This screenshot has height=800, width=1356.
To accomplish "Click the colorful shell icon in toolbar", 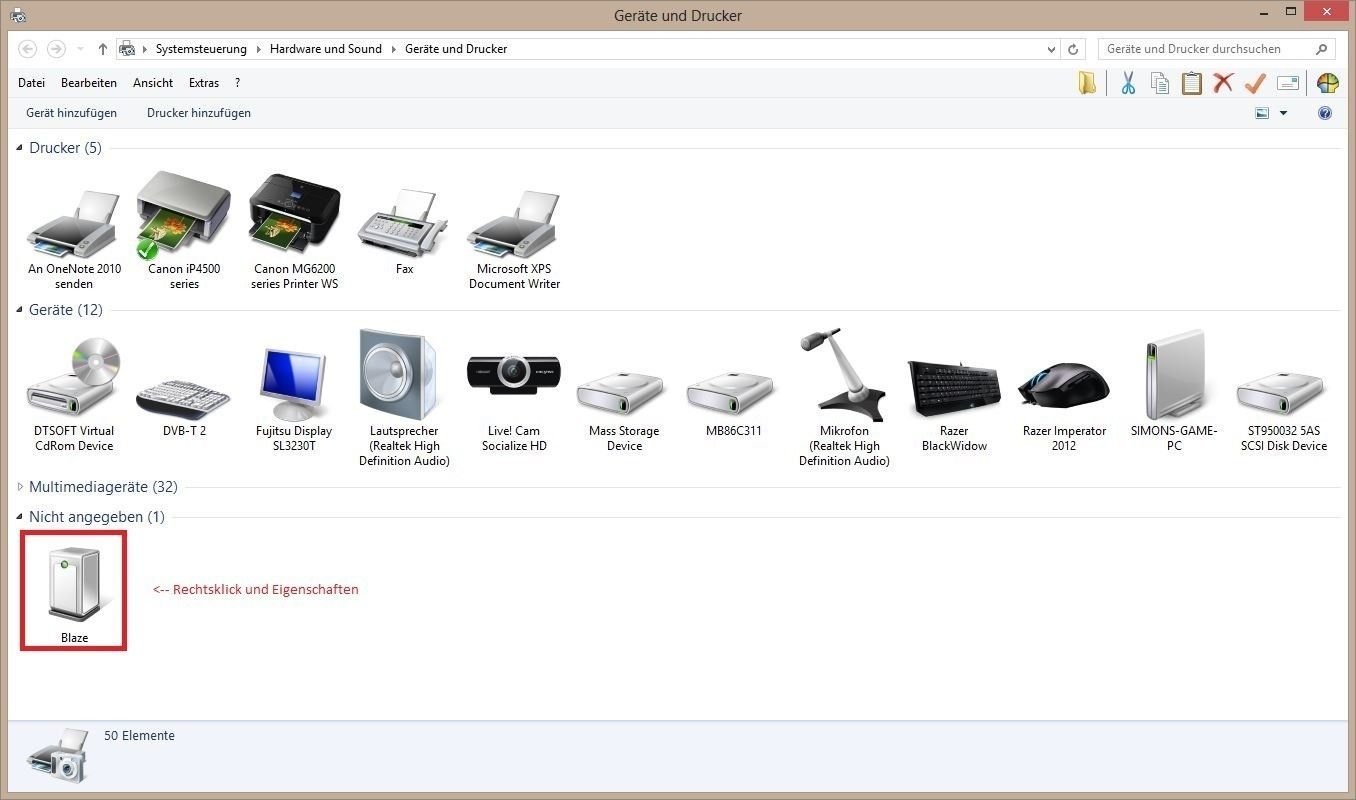I will (1327, 83).
